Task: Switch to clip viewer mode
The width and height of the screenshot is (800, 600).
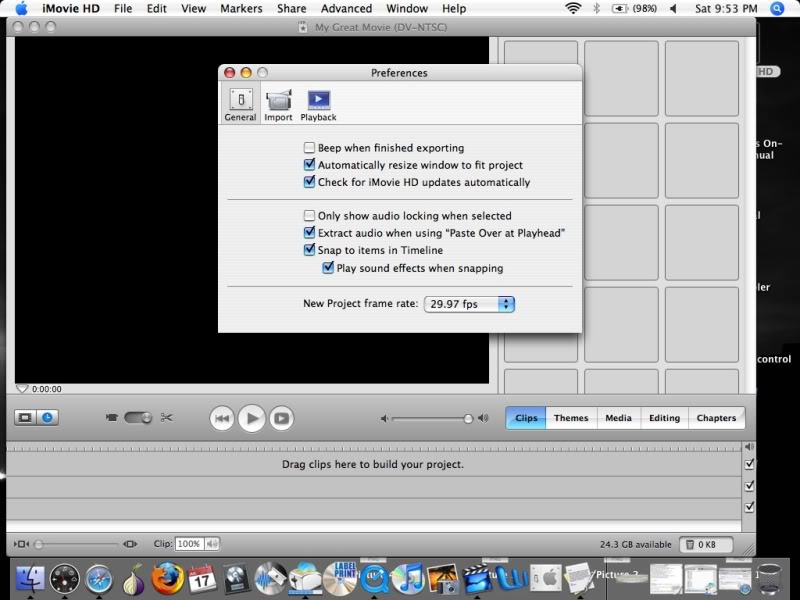Action: [x=25, y=418]
